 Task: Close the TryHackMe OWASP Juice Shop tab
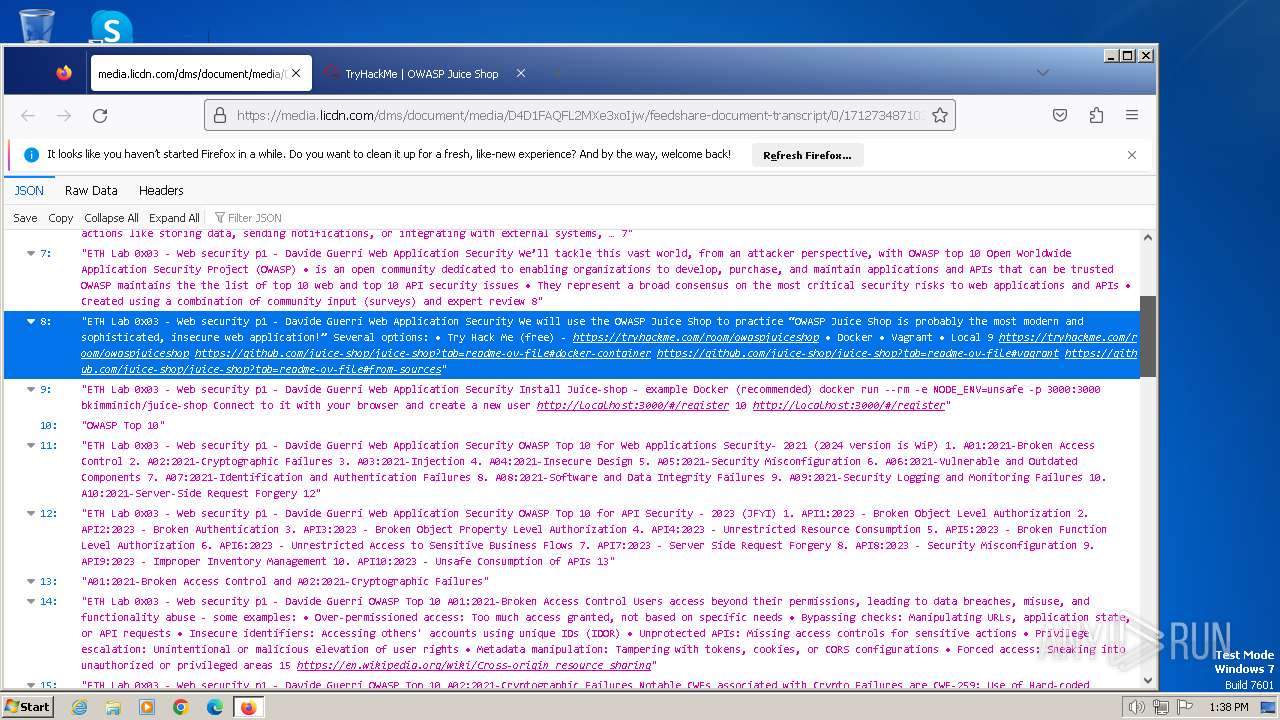click(520, 73)
